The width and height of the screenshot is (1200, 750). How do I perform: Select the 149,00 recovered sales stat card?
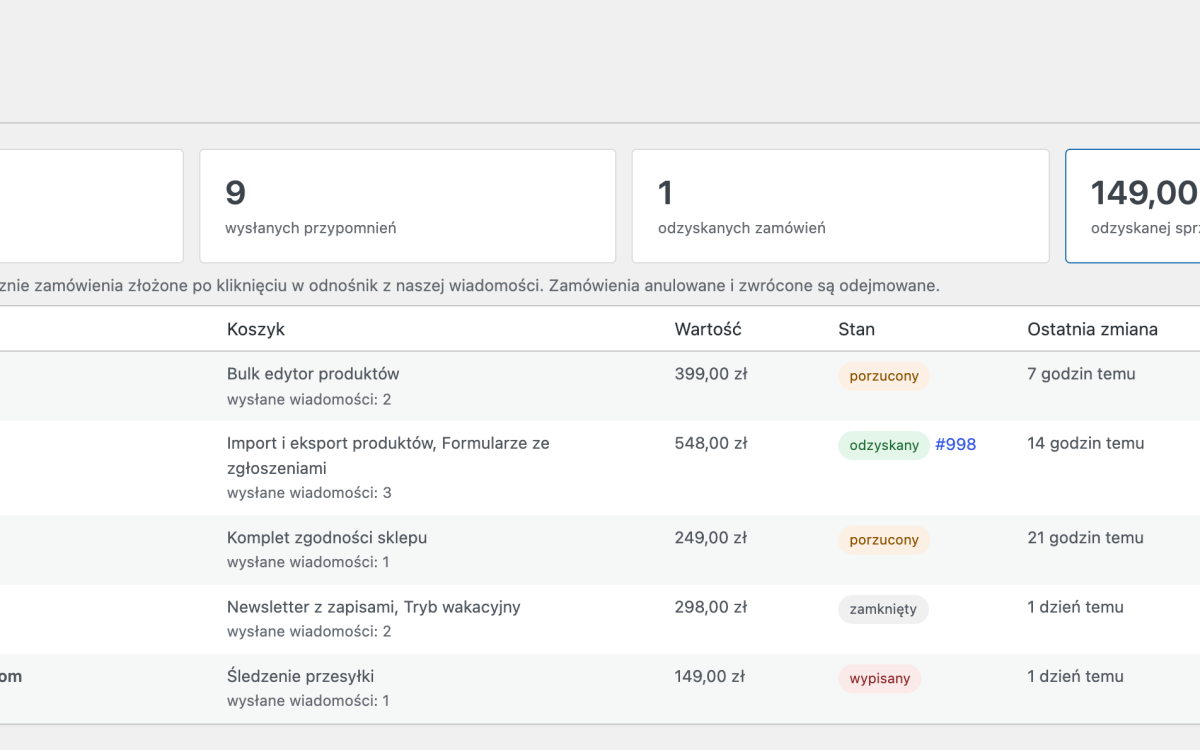point(1133,206)
